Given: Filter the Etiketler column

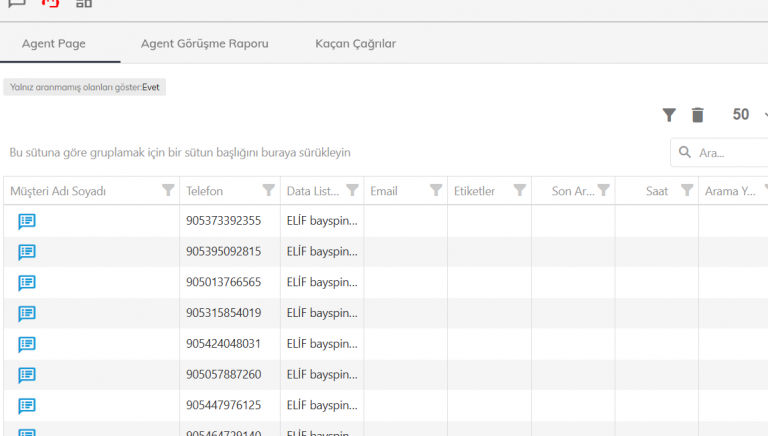Looking at the screenshot, I should click(520, 190).
